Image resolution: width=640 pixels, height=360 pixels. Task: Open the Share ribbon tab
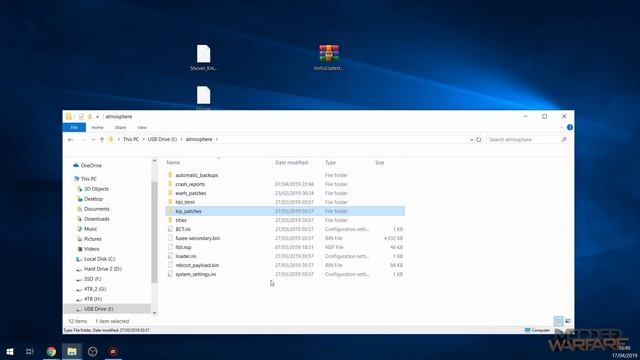coord(120,128)
